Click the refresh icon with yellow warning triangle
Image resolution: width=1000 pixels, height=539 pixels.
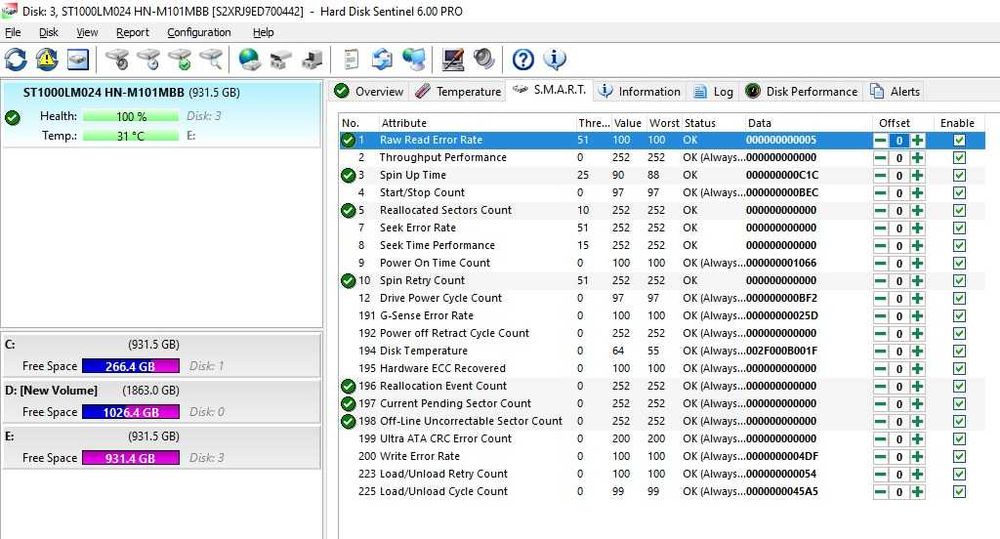click(x=47, y=59)
